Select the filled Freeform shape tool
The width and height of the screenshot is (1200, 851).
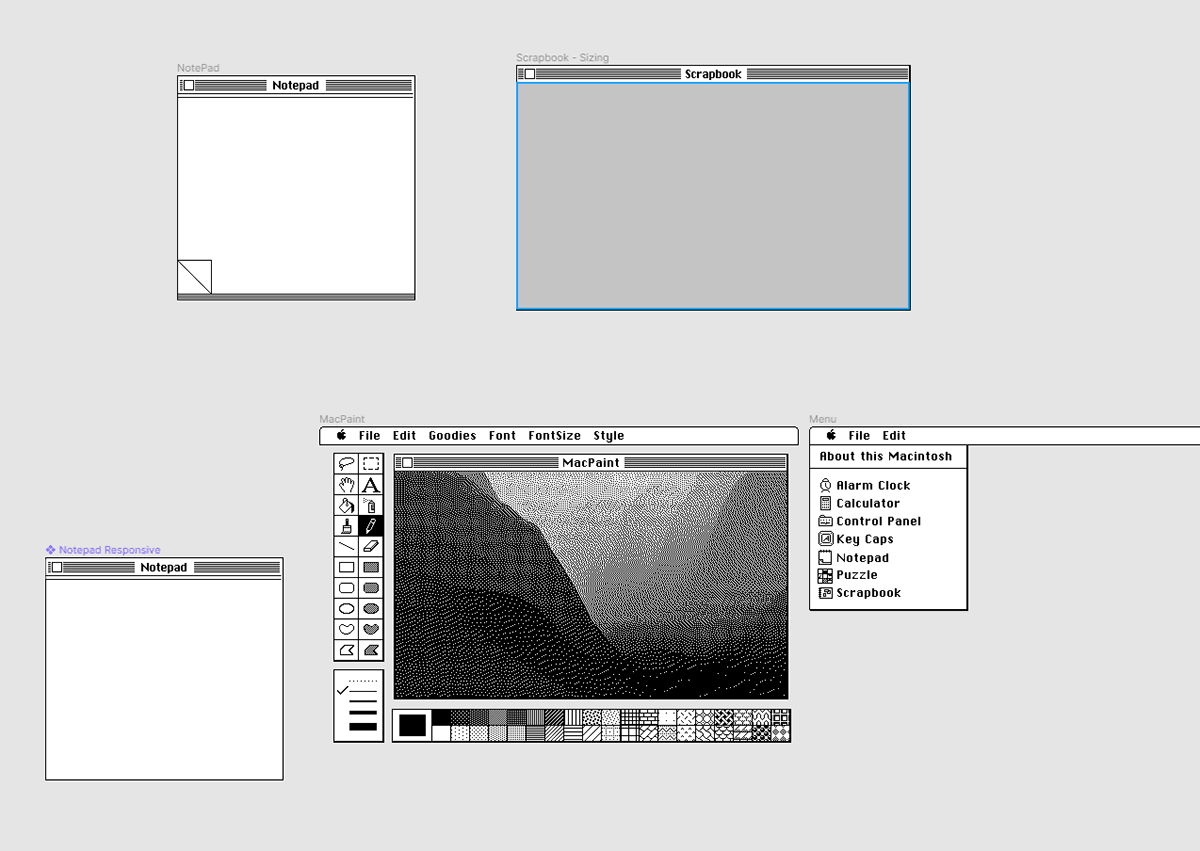coord(371,629)
